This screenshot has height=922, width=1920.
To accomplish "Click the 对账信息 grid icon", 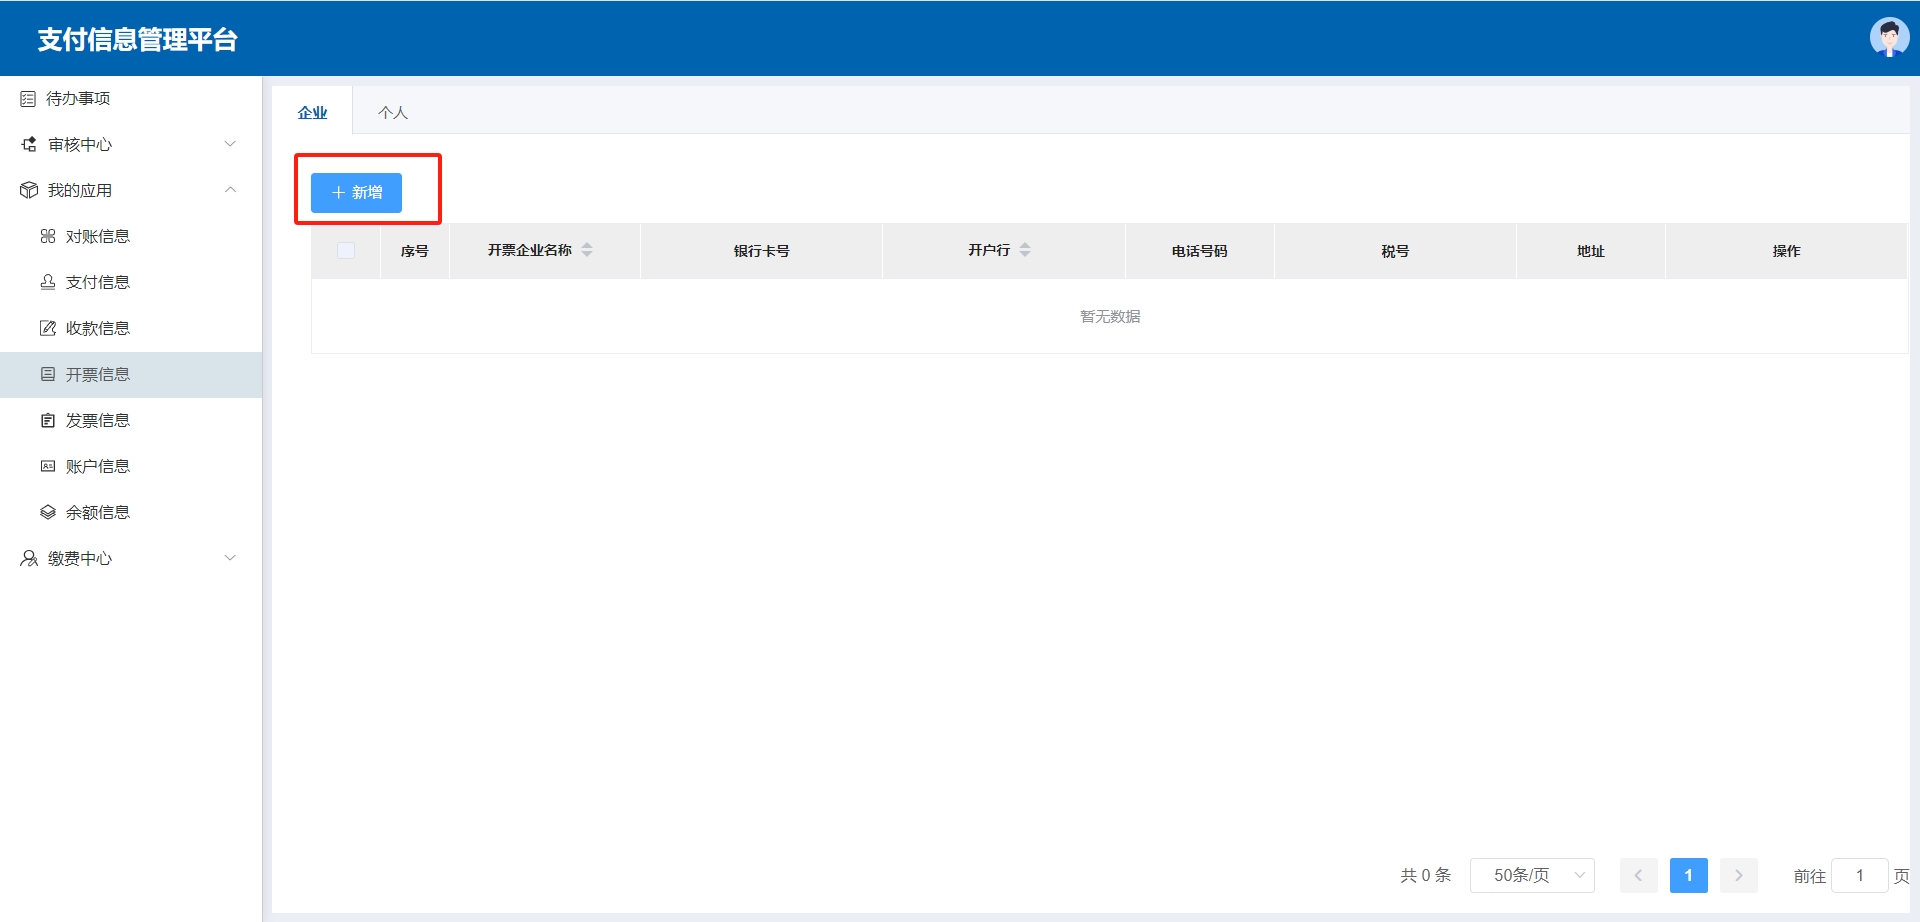I will (48, 237).
